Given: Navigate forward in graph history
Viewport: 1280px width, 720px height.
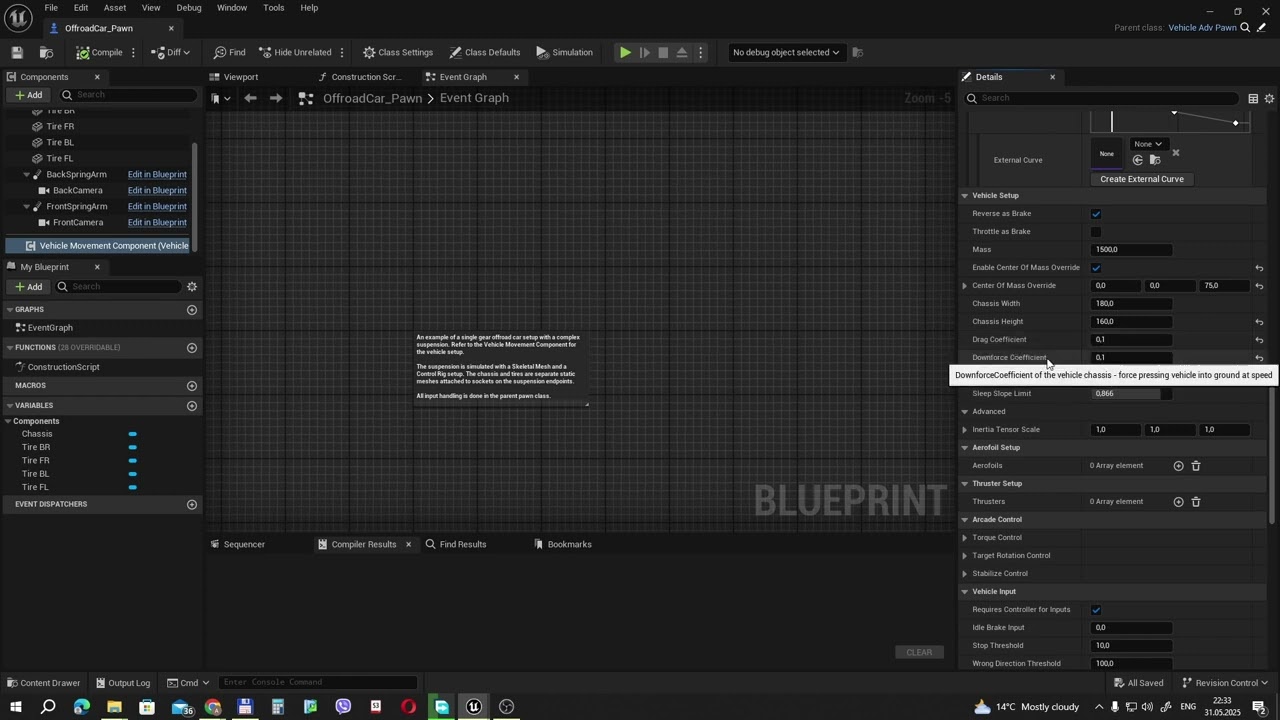Looking at the screenshot, I should coord(276,98).
